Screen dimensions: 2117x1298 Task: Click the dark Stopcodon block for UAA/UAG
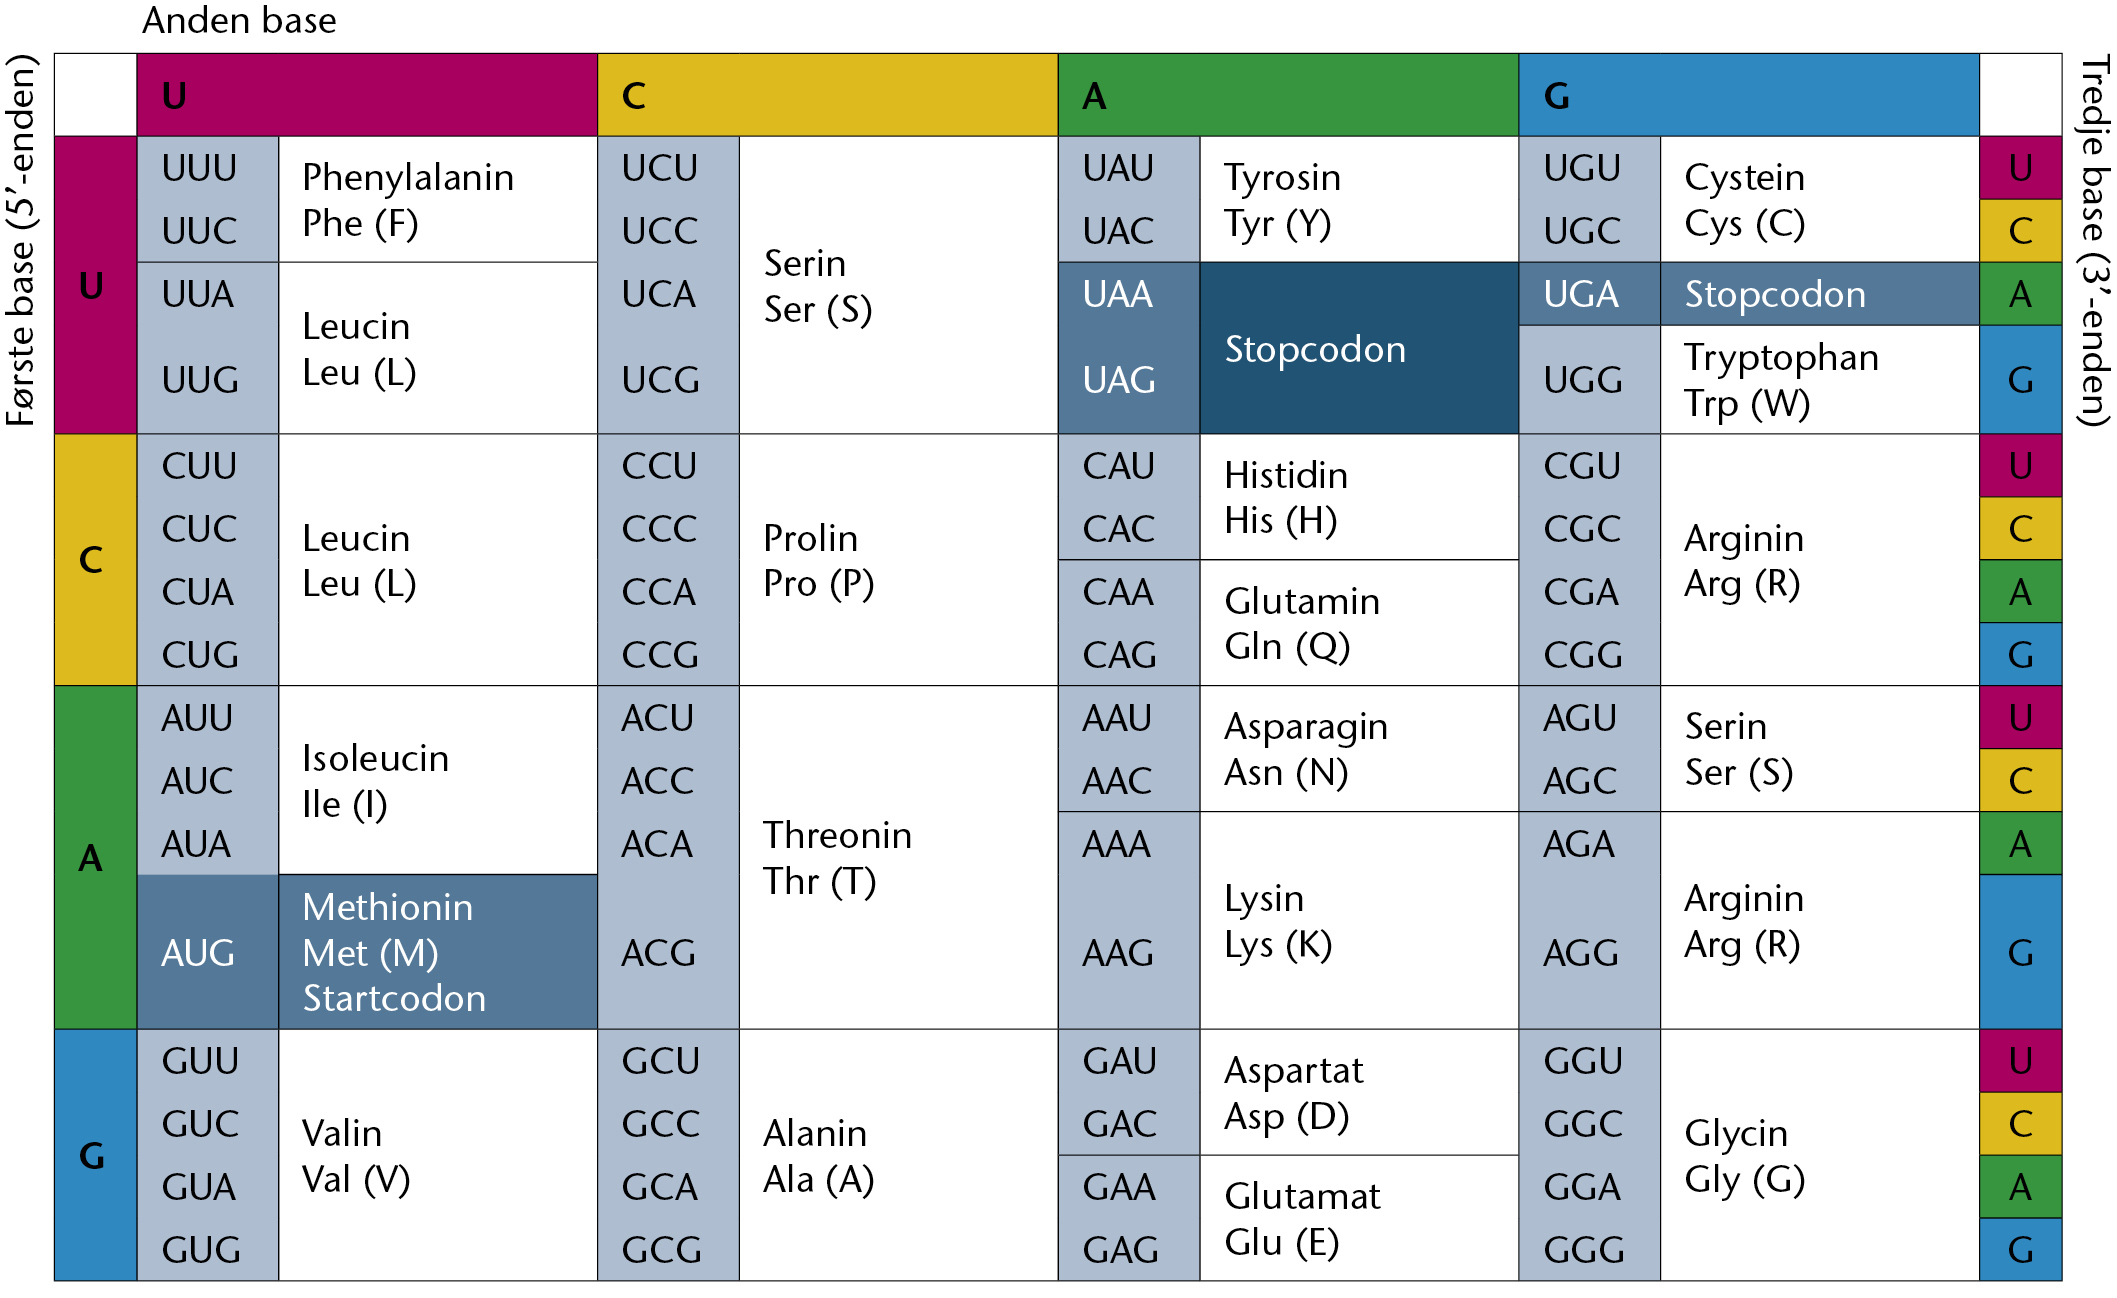click(x=1359, y=348)
